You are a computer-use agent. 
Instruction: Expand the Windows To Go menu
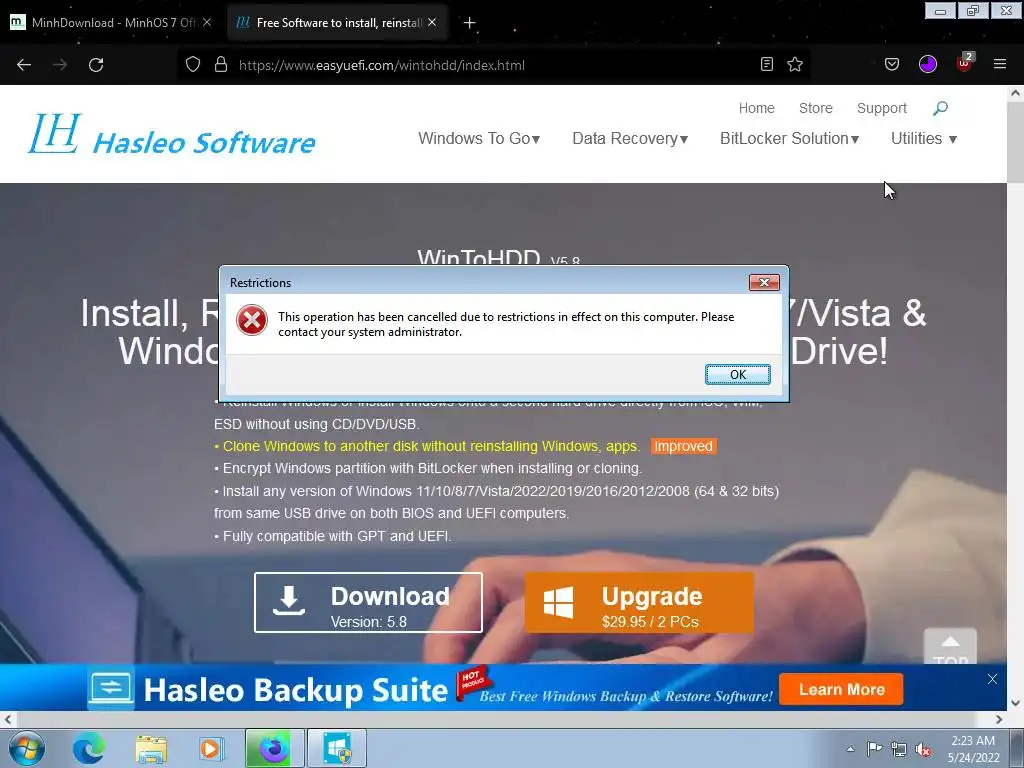click(x=479, y=138)
